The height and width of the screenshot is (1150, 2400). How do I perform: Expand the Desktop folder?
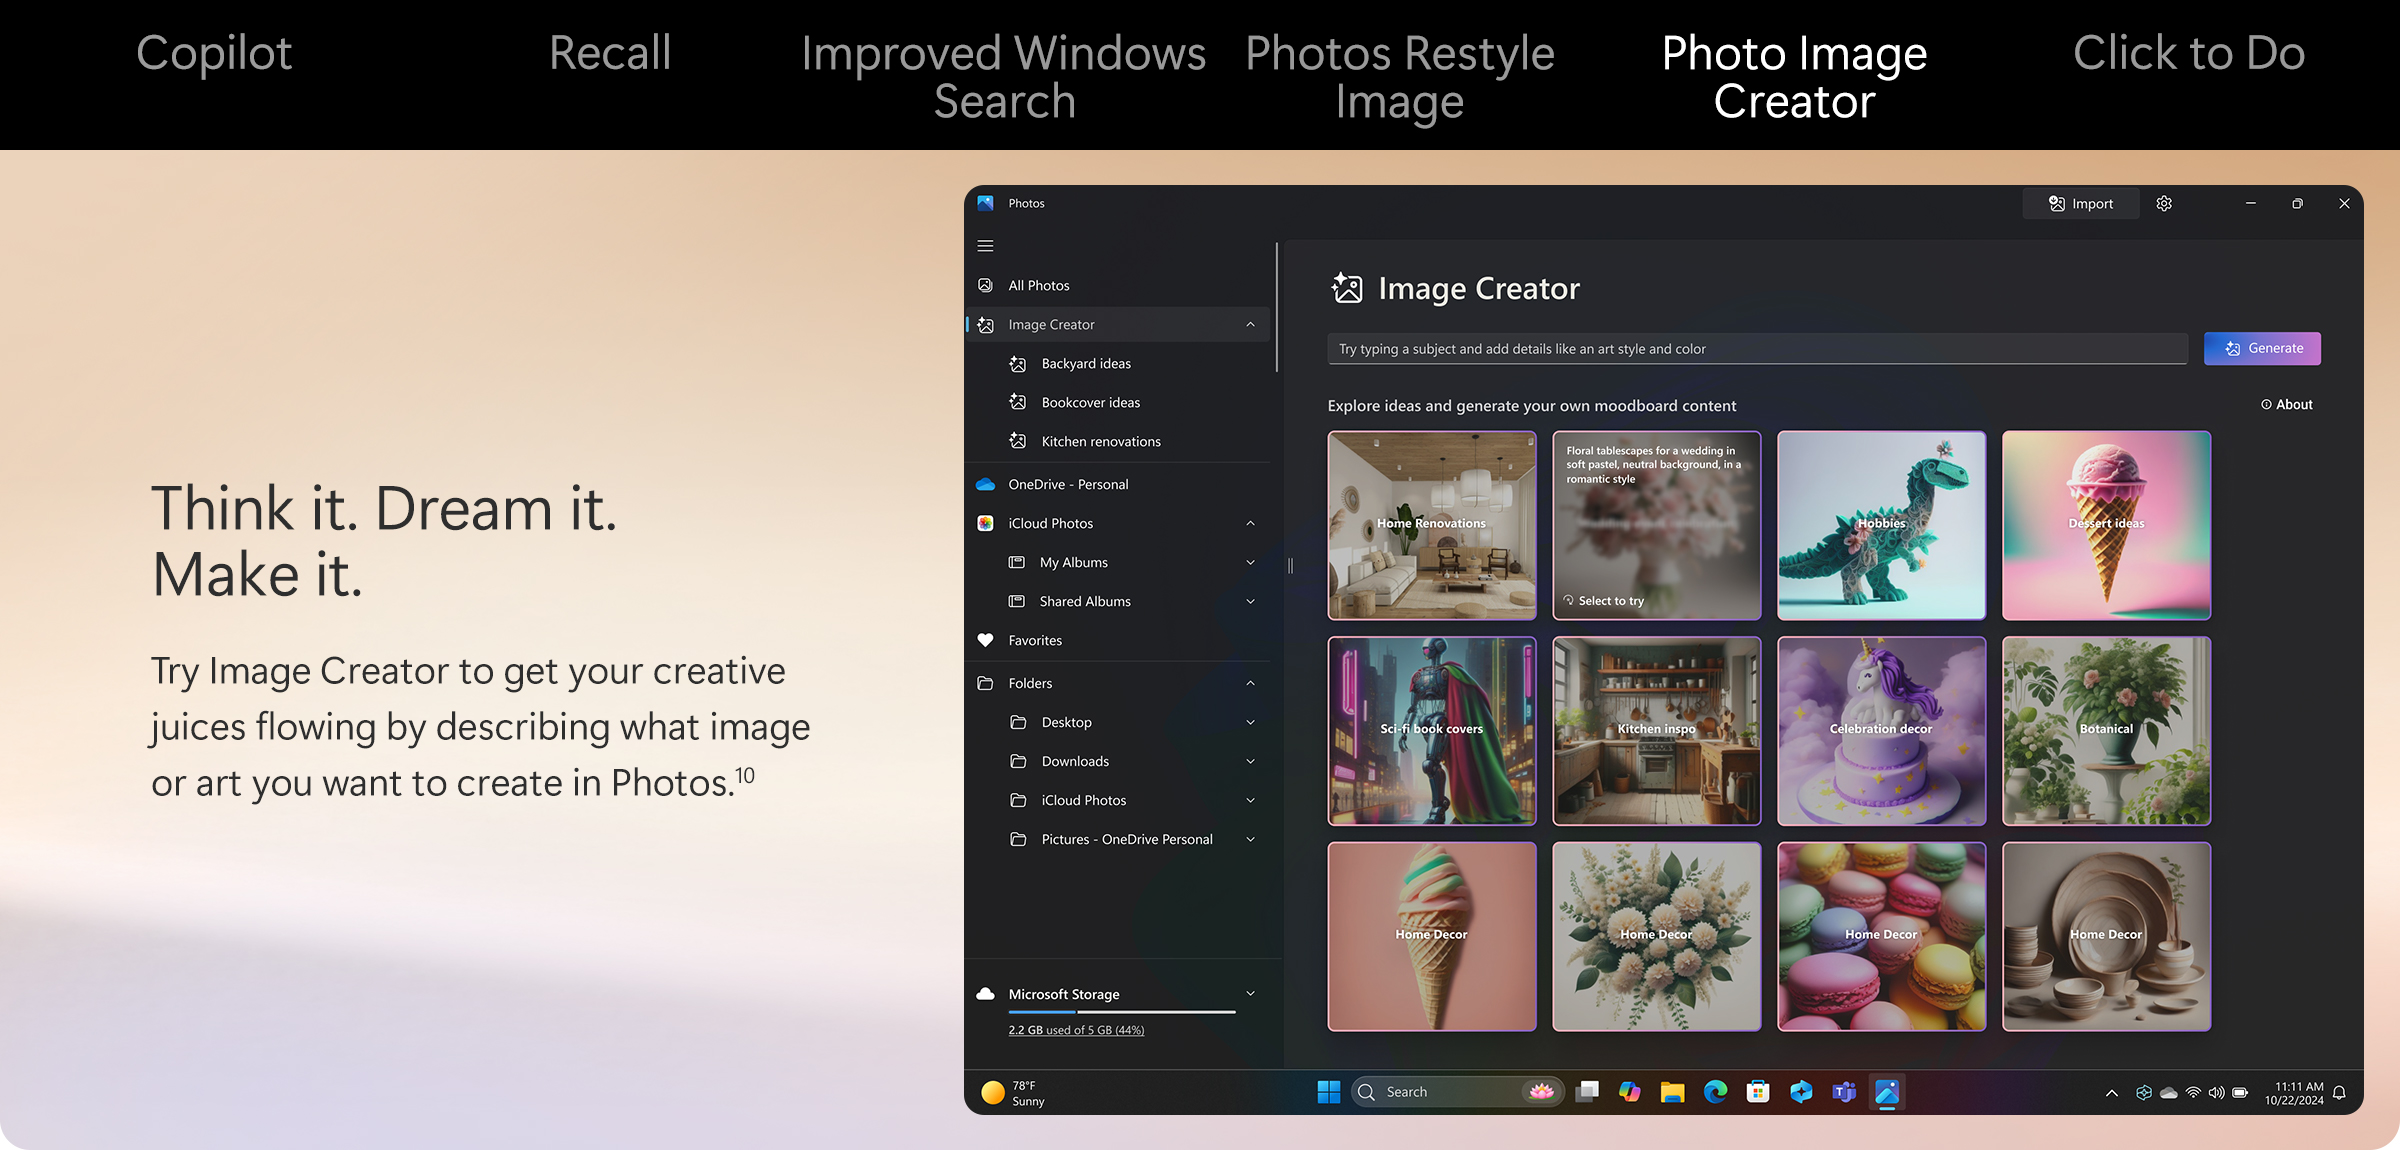tap(1250, 723)
